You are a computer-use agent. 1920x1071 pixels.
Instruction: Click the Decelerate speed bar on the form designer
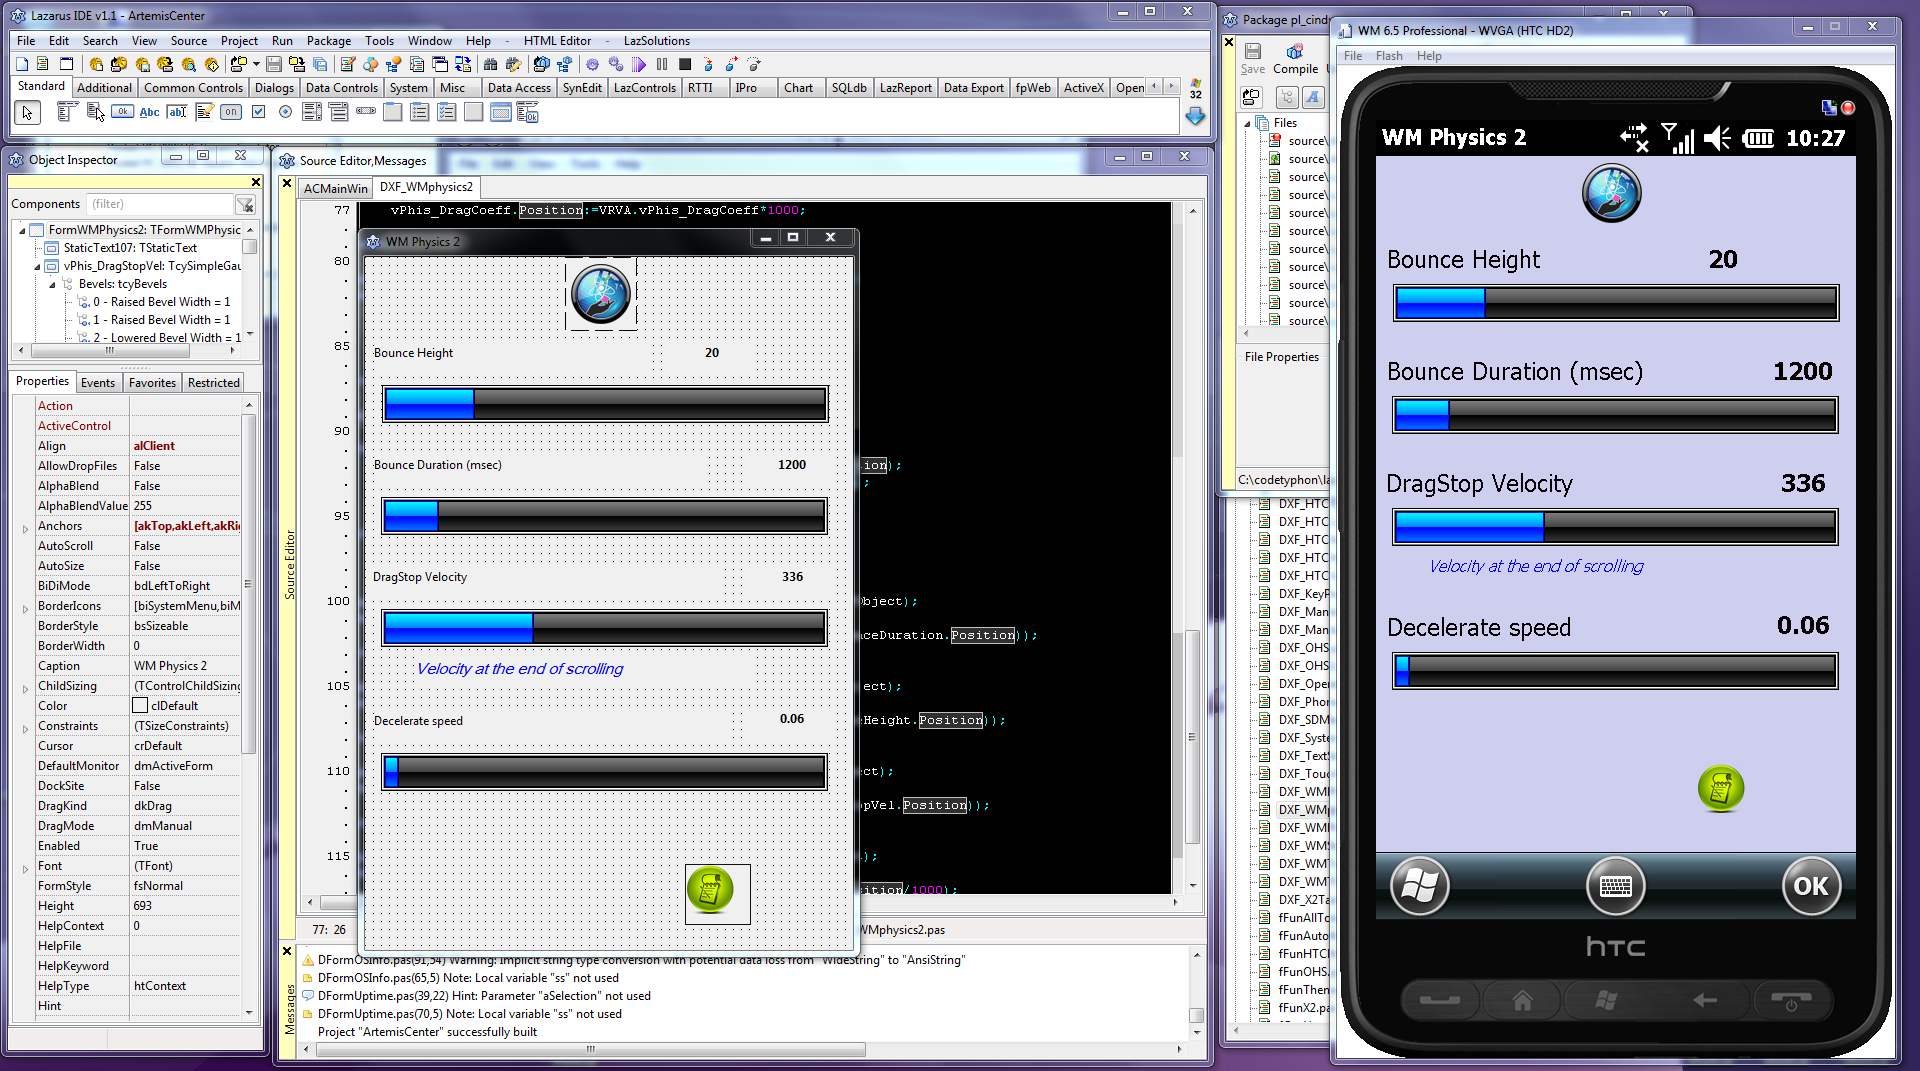(x=605, y=772)
